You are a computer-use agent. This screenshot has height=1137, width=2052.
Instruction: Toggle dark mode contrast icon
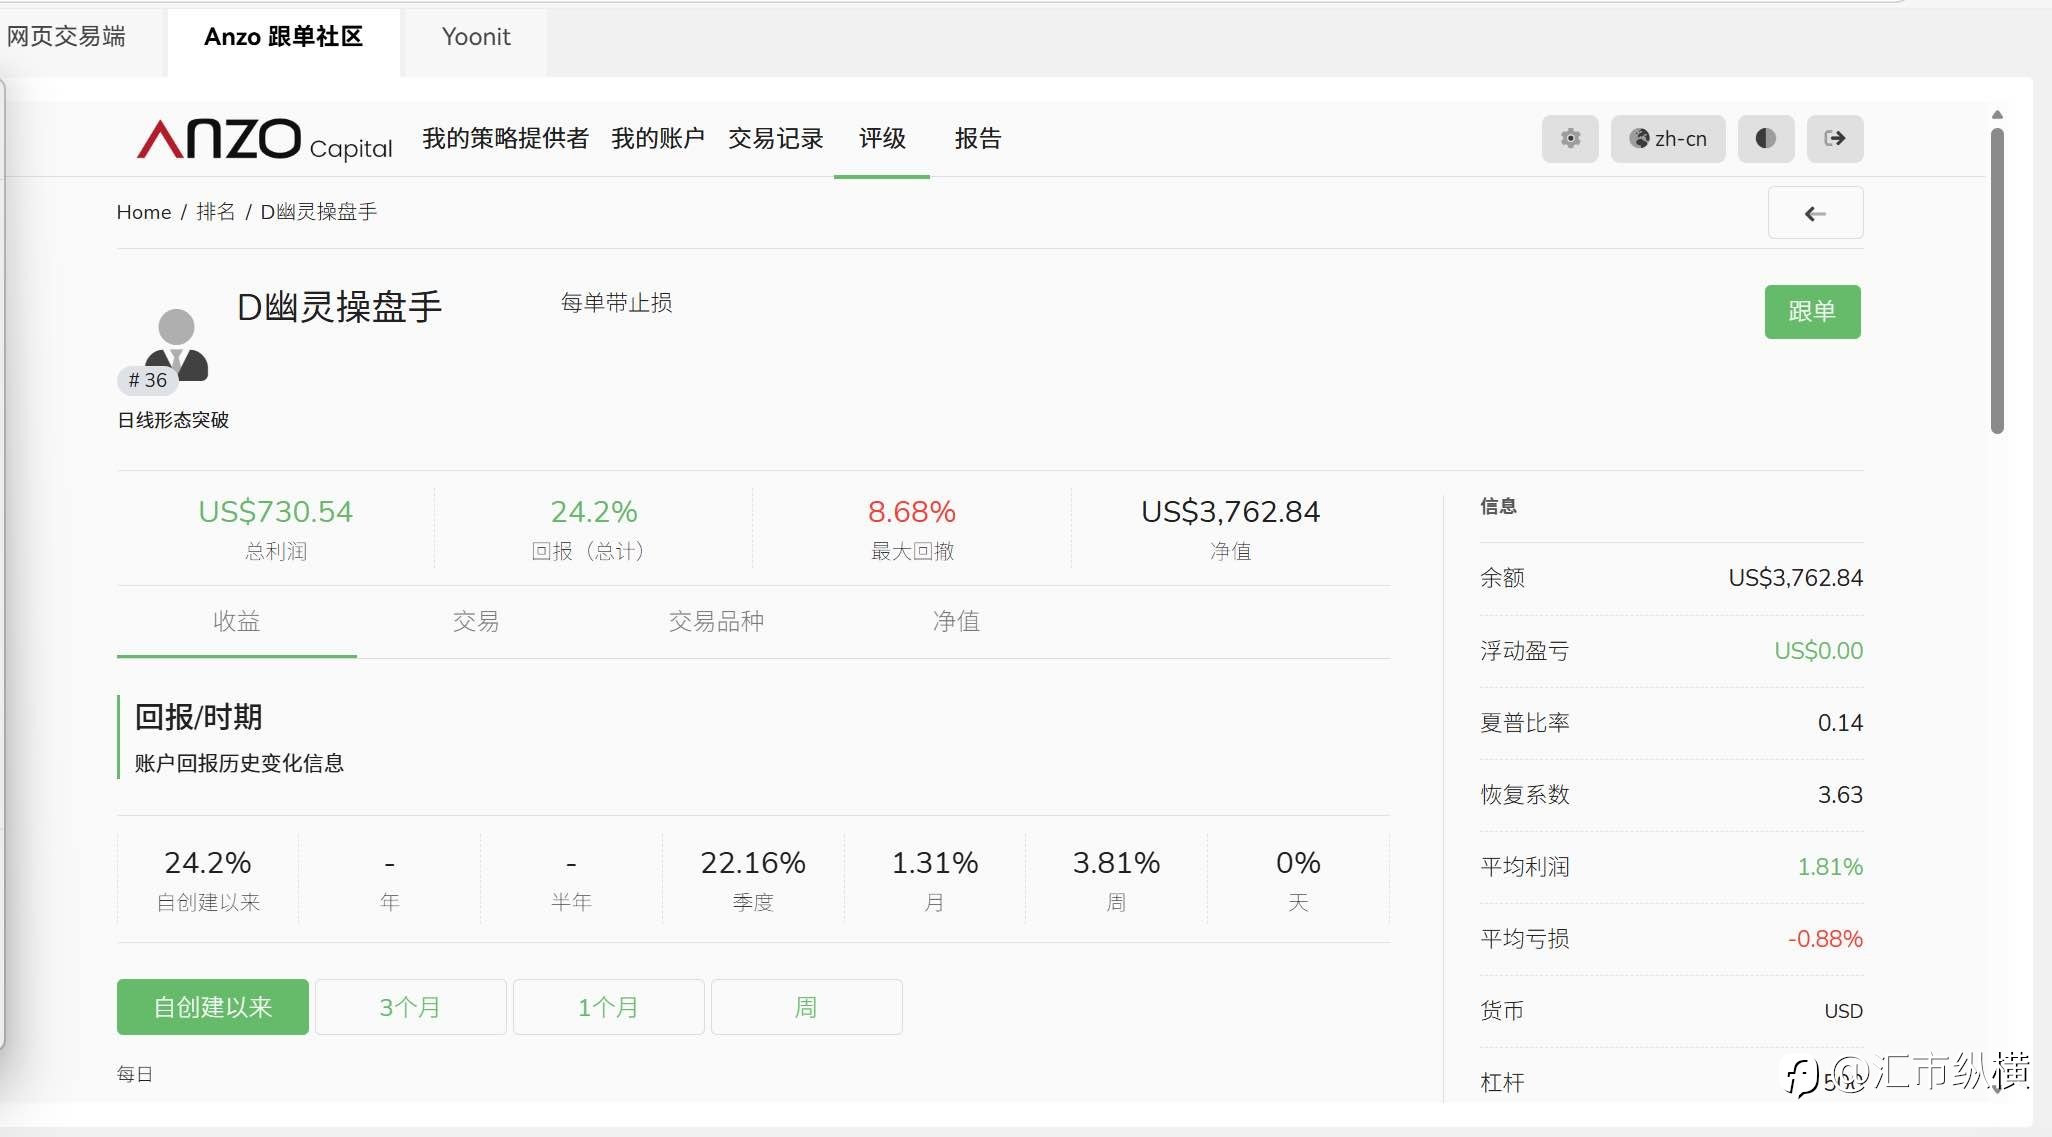pyautogui.click(x=1765, y=139)
